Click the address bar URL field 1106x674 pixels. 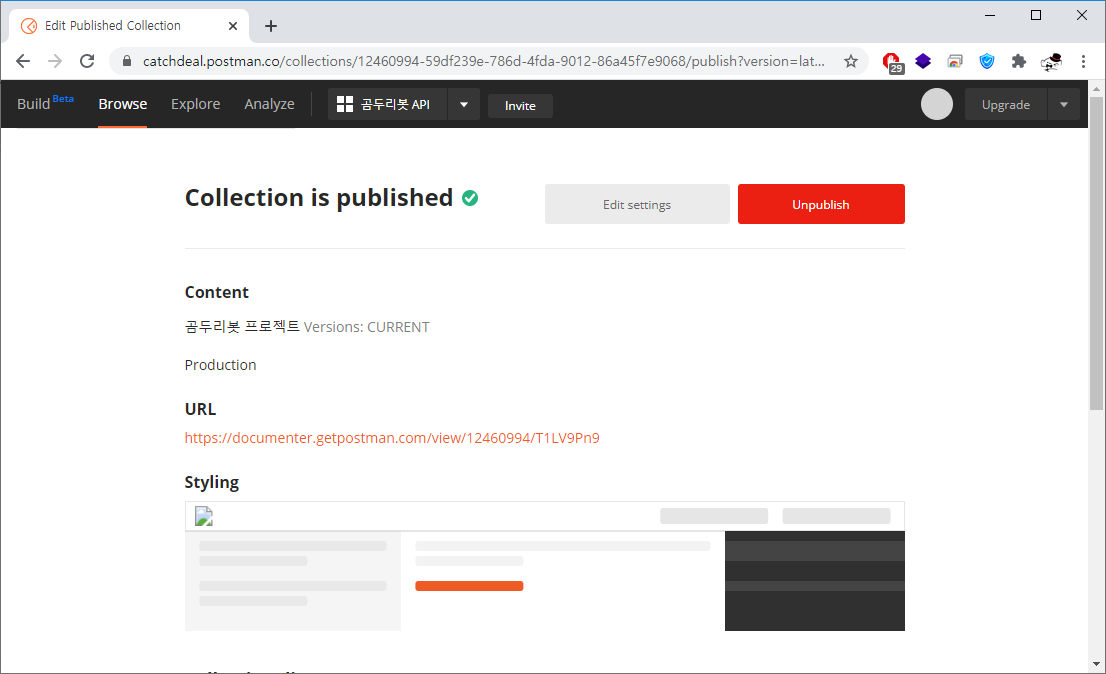[483, 61]
